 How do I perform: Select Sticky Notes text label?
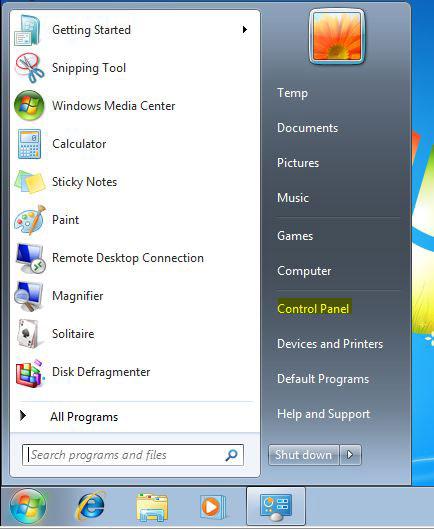pyautogui.click(x=84, y=182)
